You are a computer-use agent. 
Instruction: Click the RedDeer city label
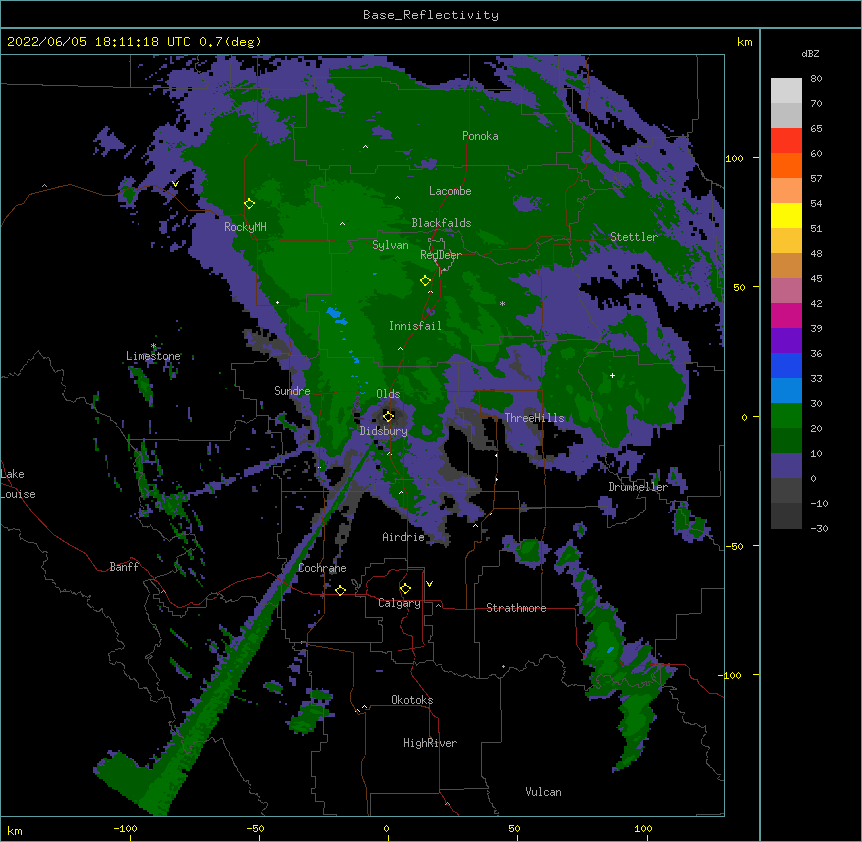[440, 255]
